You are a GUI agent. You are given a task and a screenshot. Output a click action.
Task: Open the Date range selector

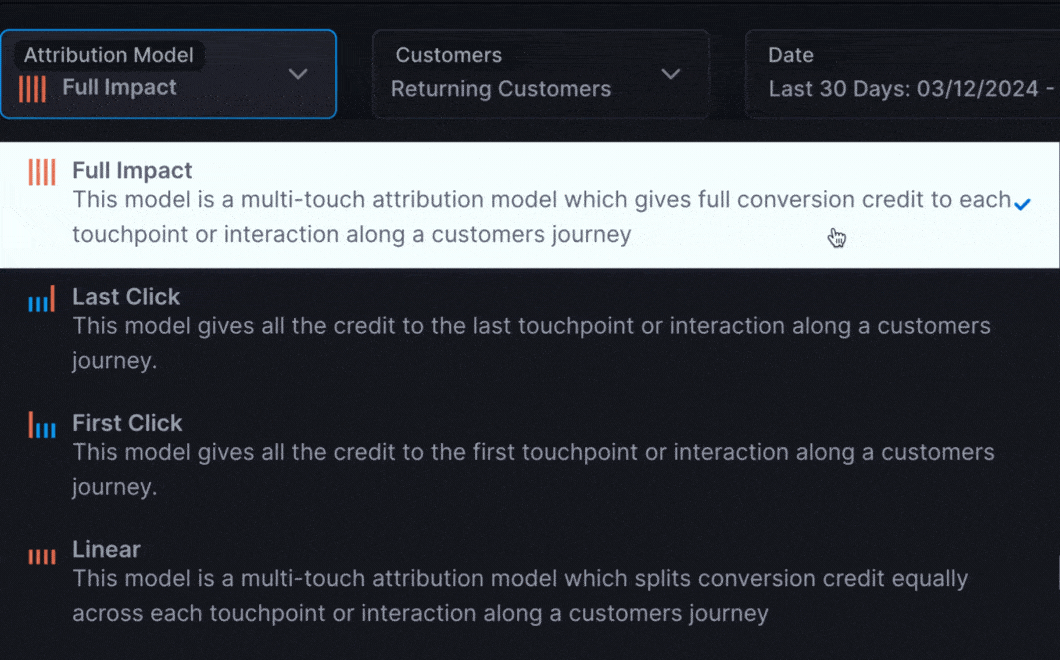[x=902, y=74]
